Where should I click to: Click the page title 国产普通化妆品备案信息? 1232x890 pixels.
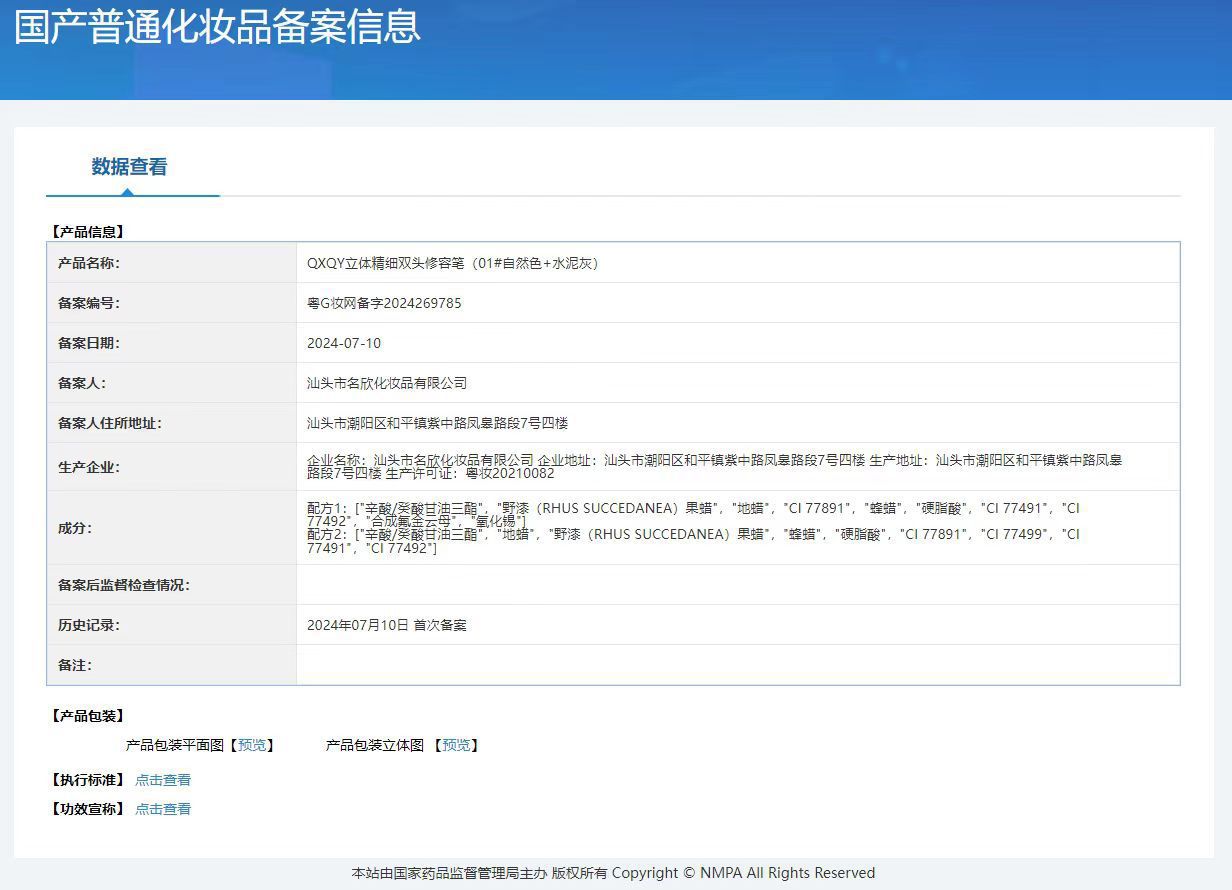[x=217, y=26]
